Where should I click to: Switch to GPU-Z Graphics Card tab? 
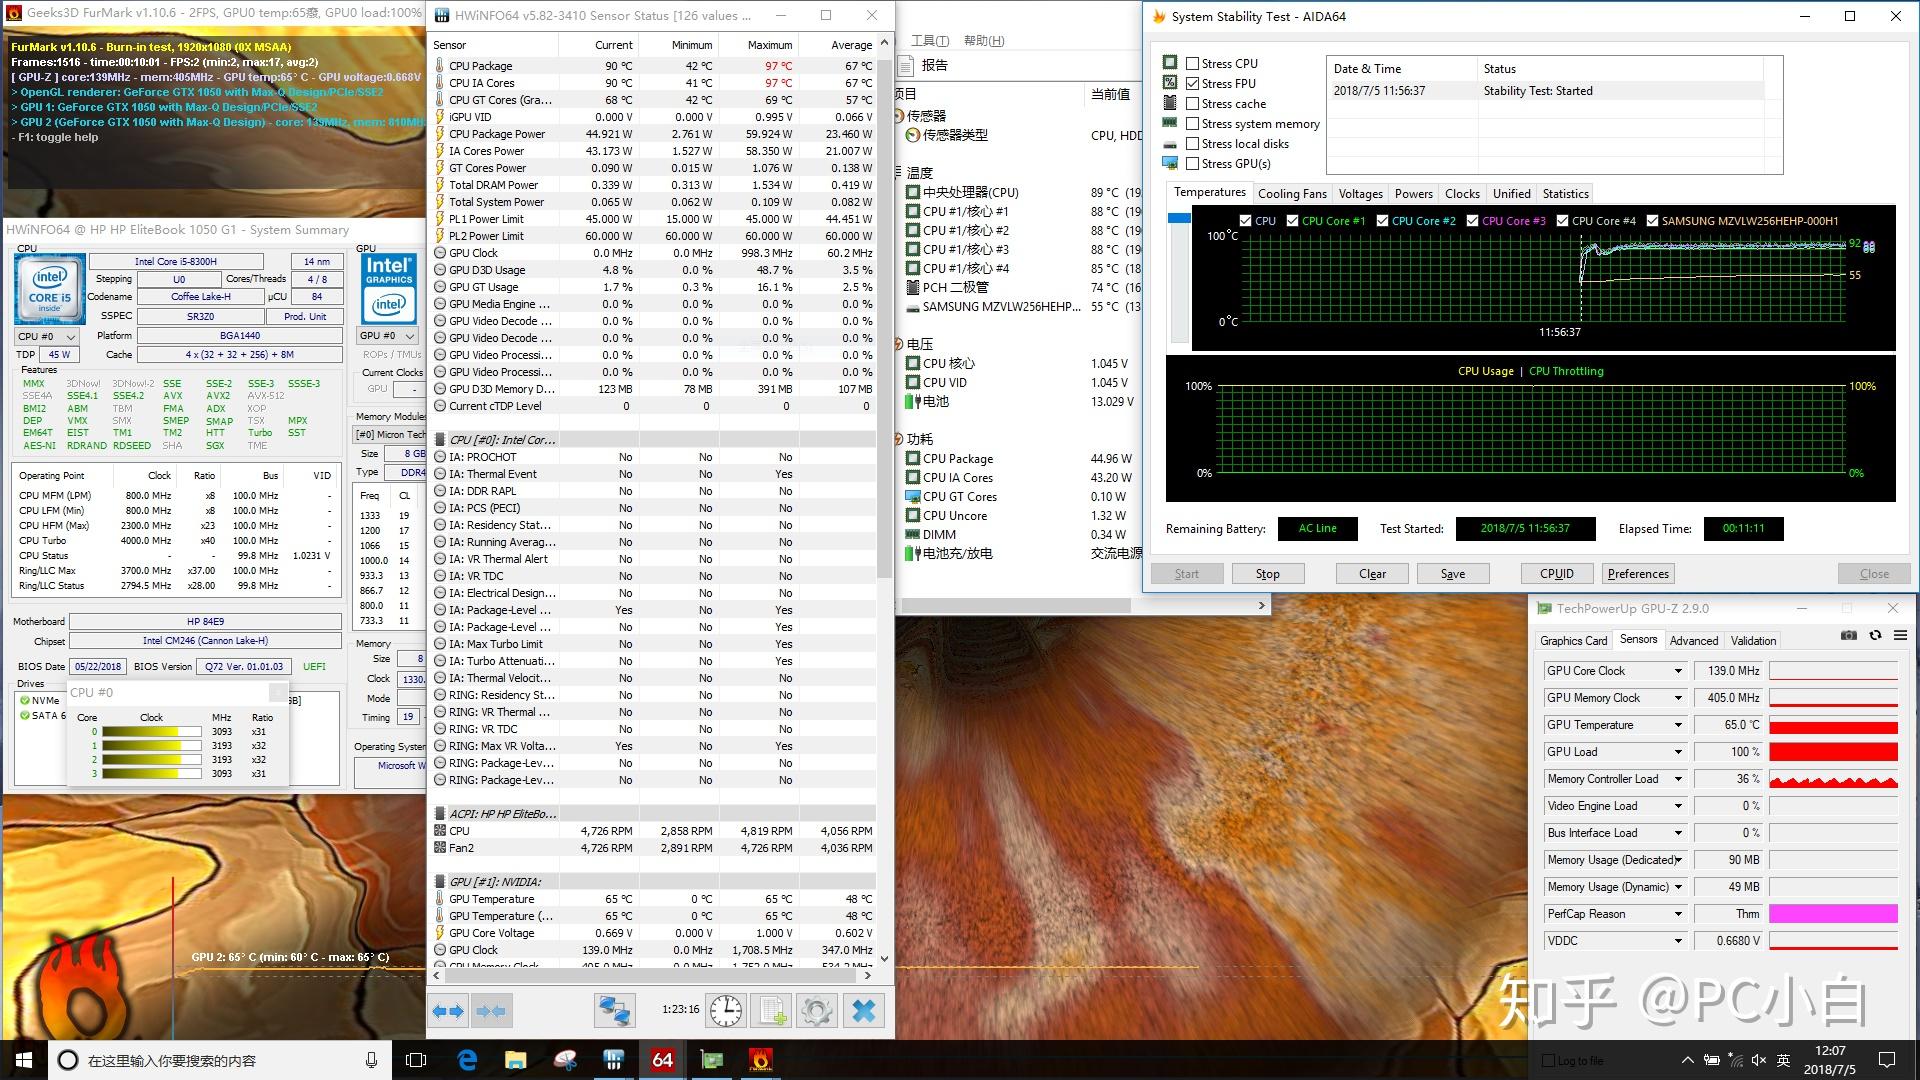(1573, 641)
